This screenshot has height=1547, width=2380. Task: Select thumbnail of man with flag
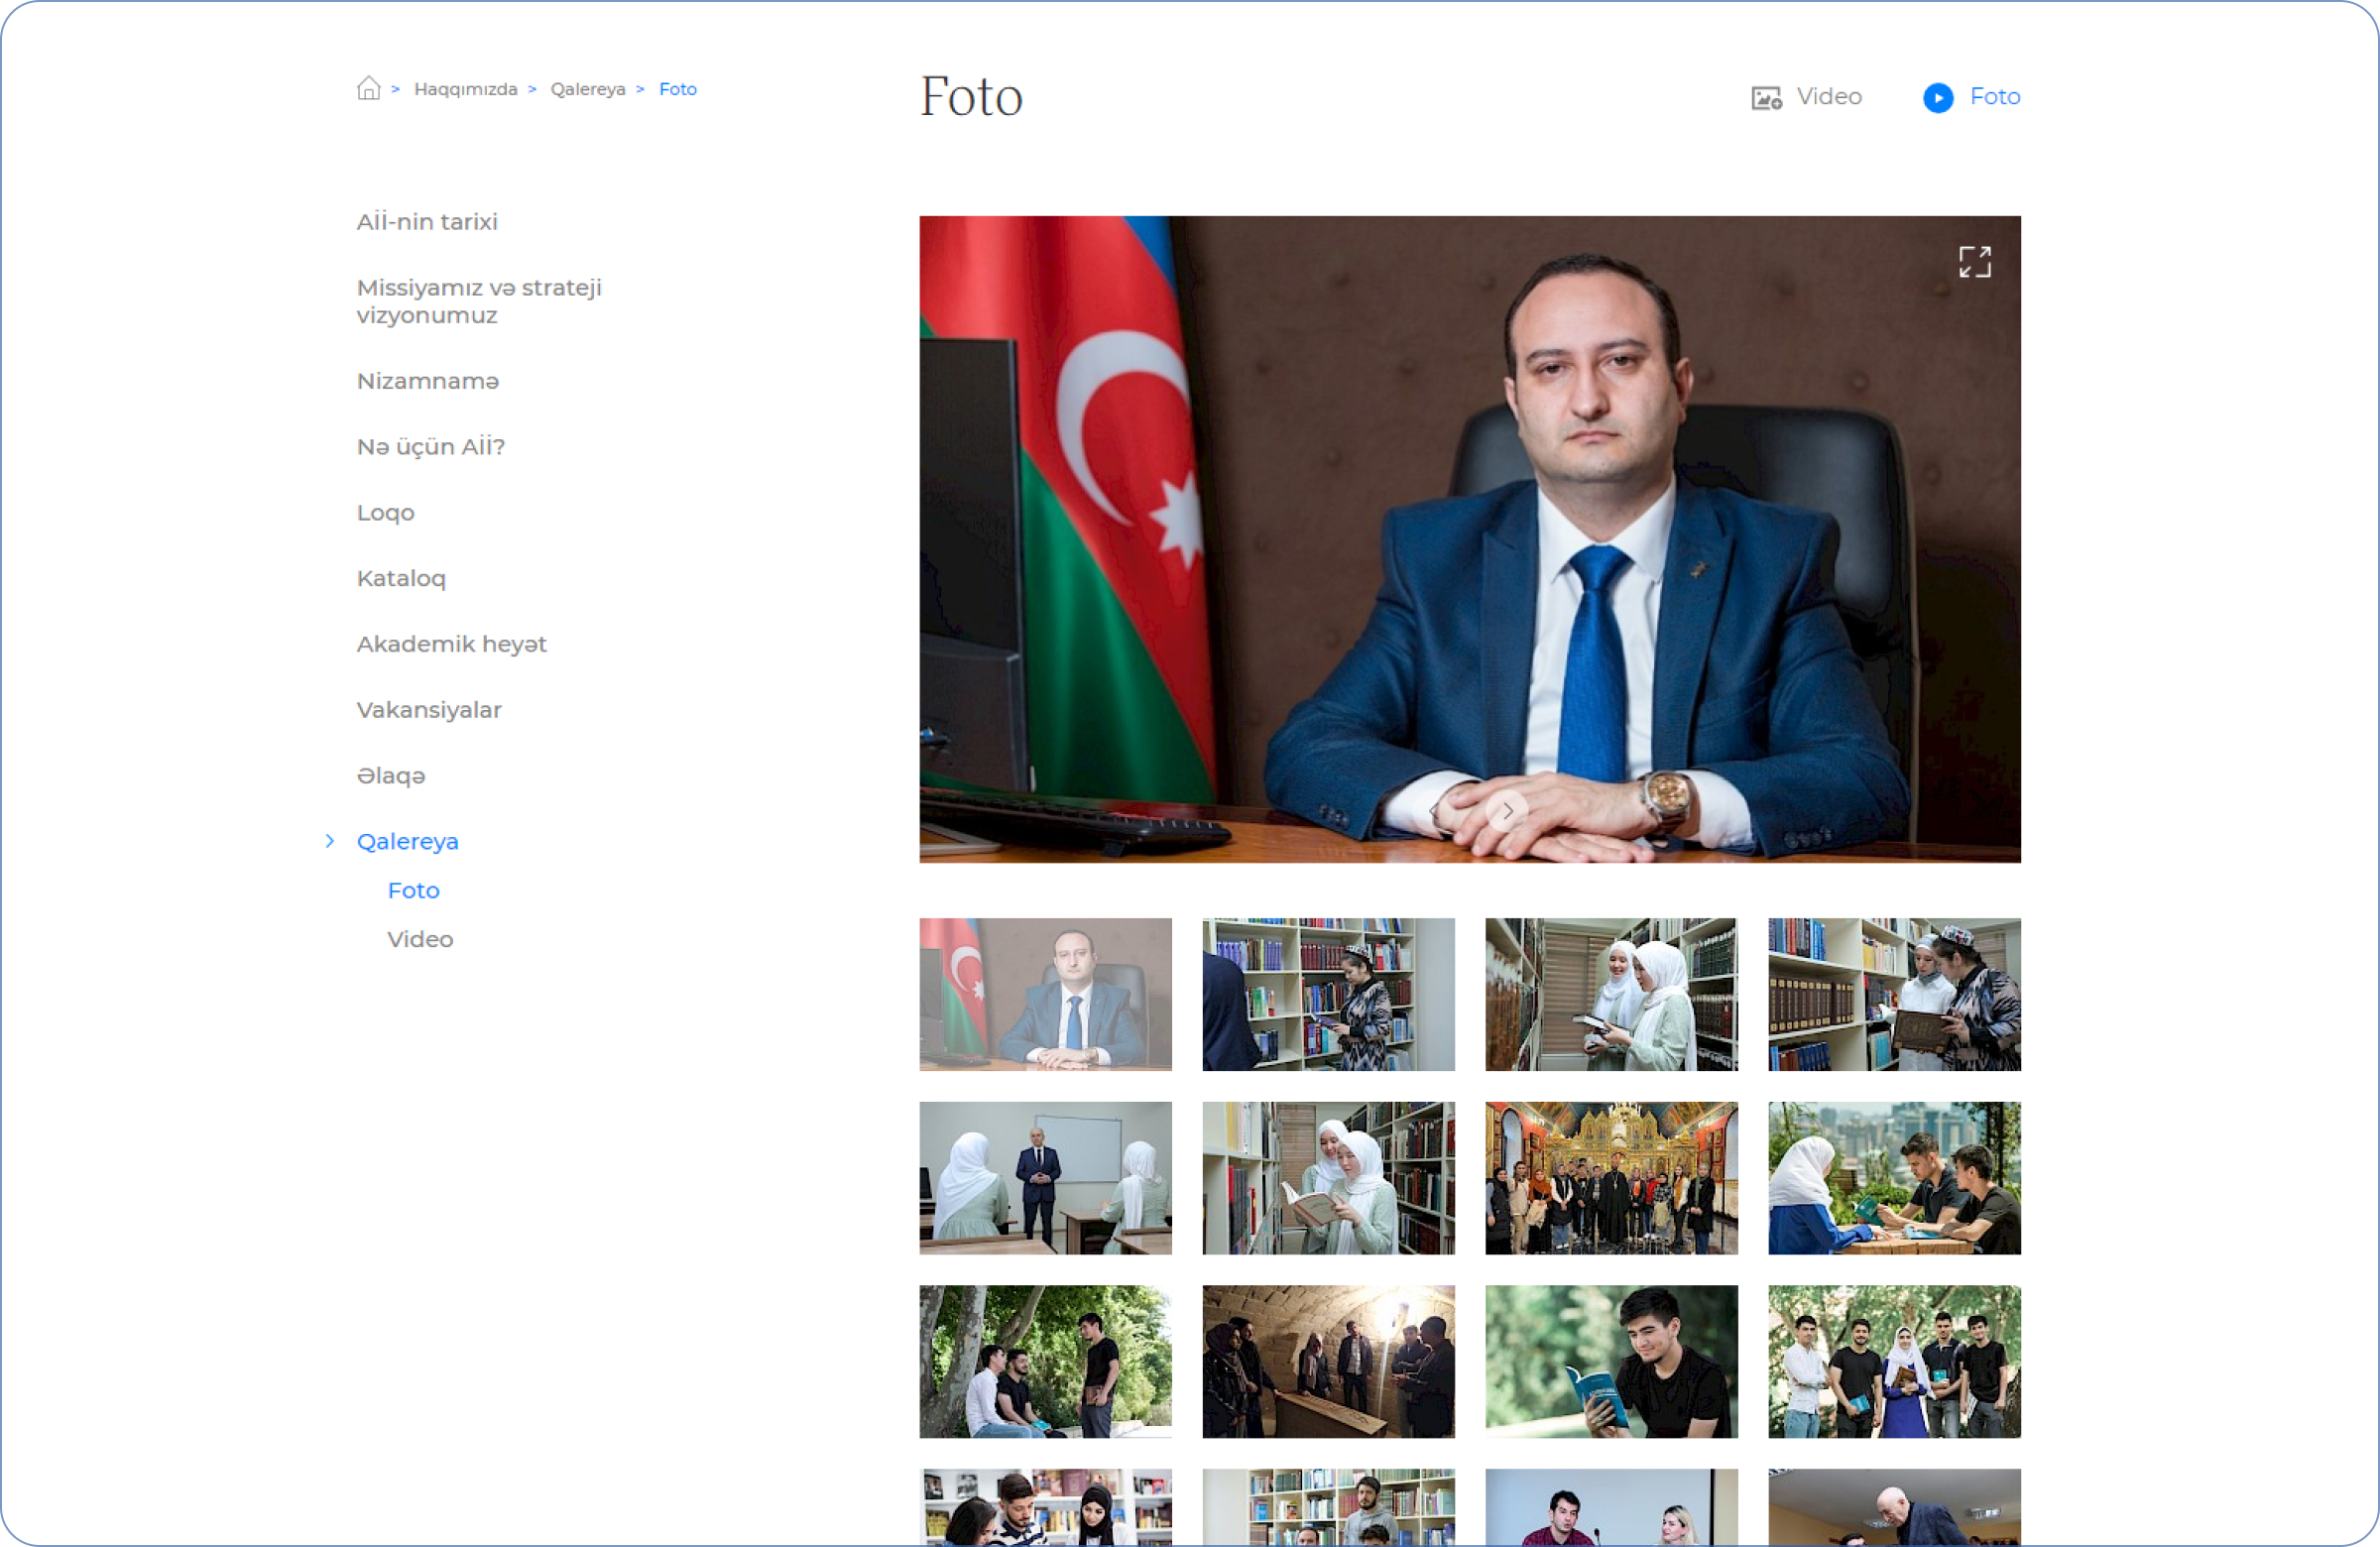coord(1045,994)
